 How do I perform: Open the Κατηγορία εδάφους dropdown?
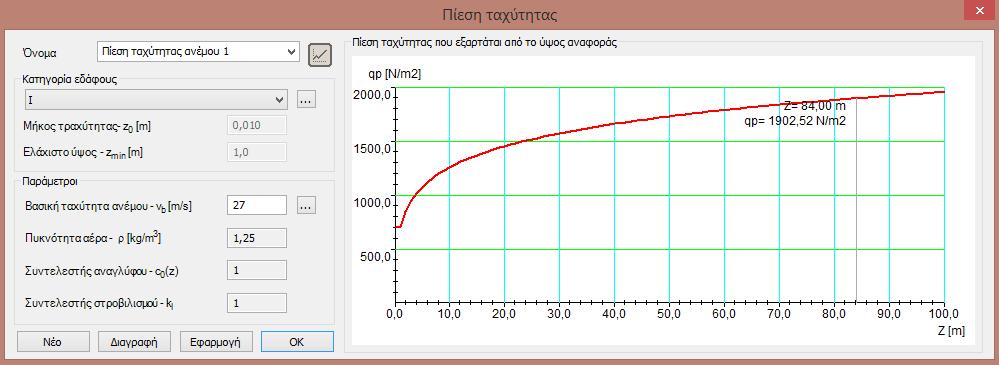coord(155,100)
